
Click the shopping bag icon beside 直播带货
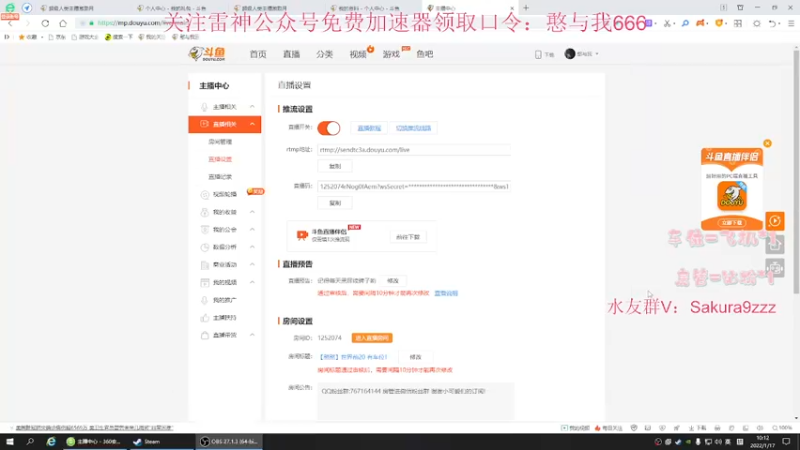click(x=205, y=335)
